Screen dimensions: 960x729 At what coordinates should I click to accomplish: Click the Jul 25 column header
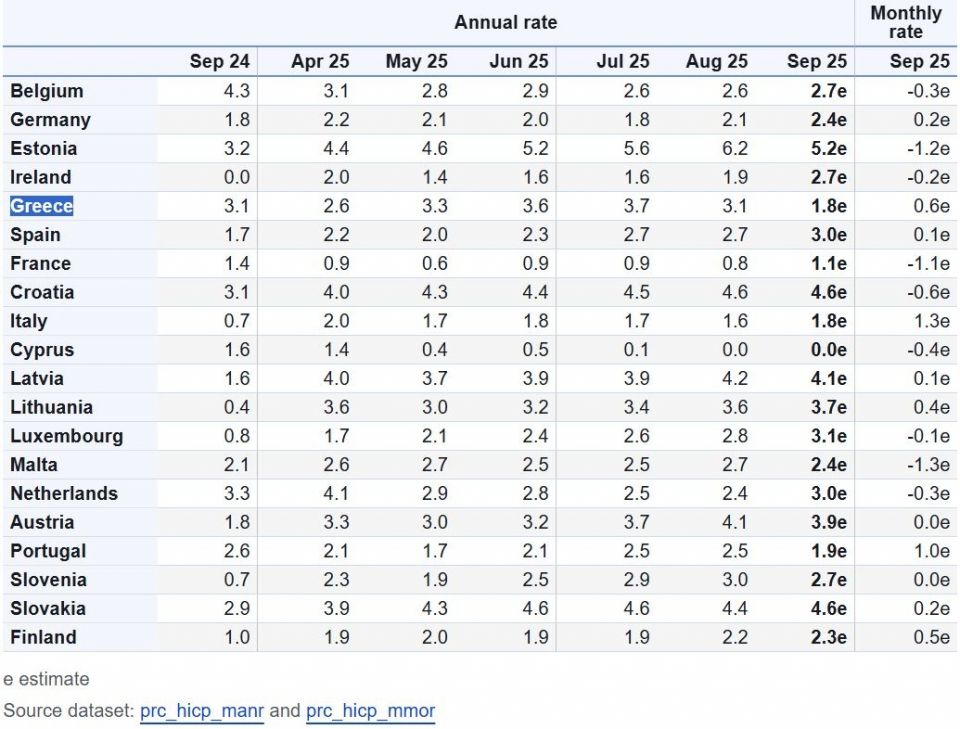(x=623, y=62)
